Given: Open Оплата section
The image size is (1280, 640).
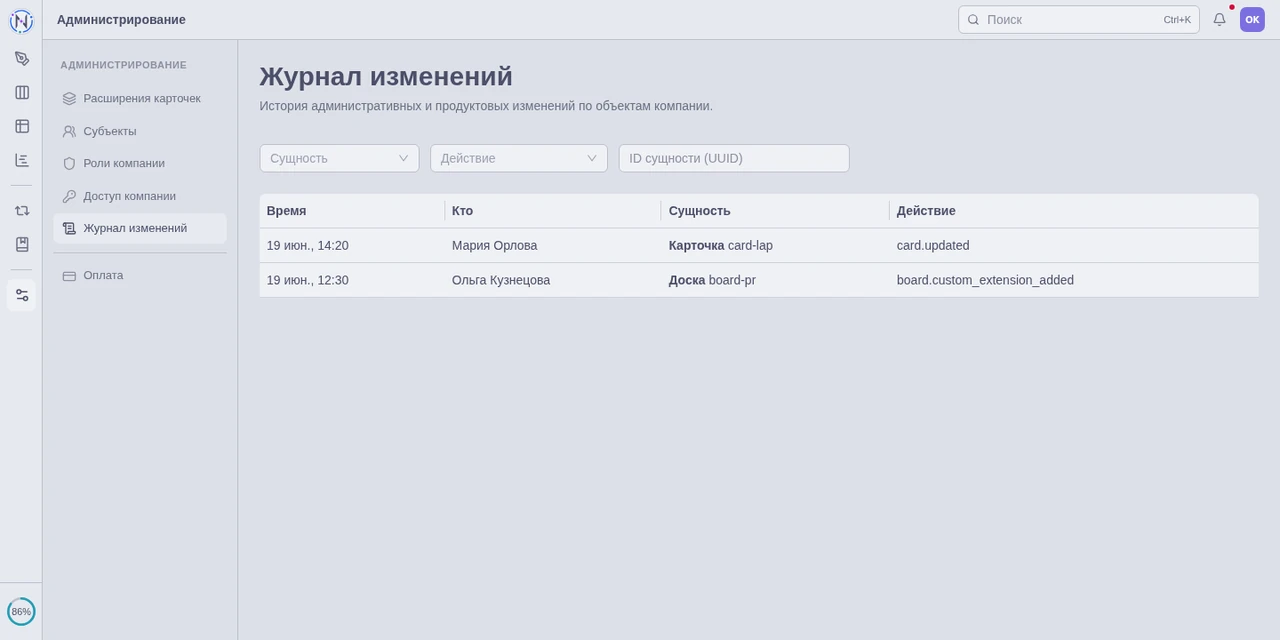Looking at the screenshot, I should (x=140, y=275).
